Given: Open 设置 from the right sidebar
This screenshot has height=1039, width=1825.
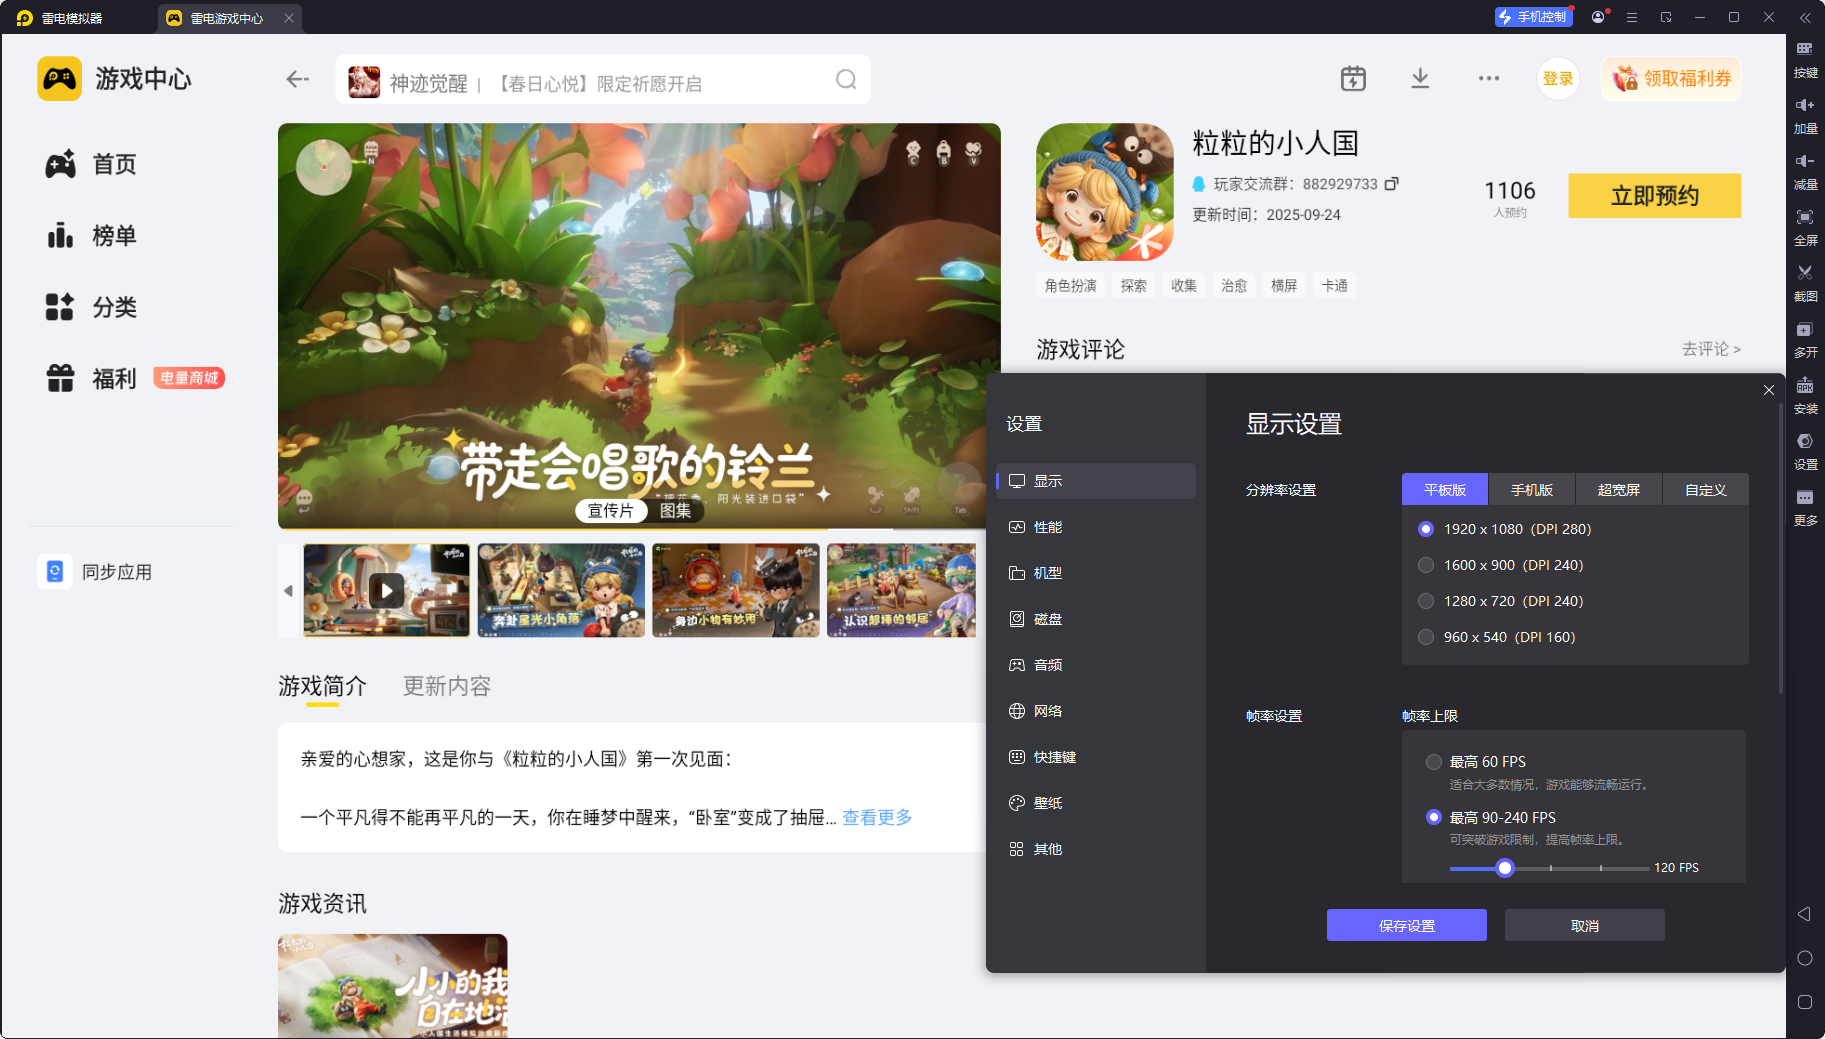Looking at the screenshot, I should click(x=1805, y=451).
